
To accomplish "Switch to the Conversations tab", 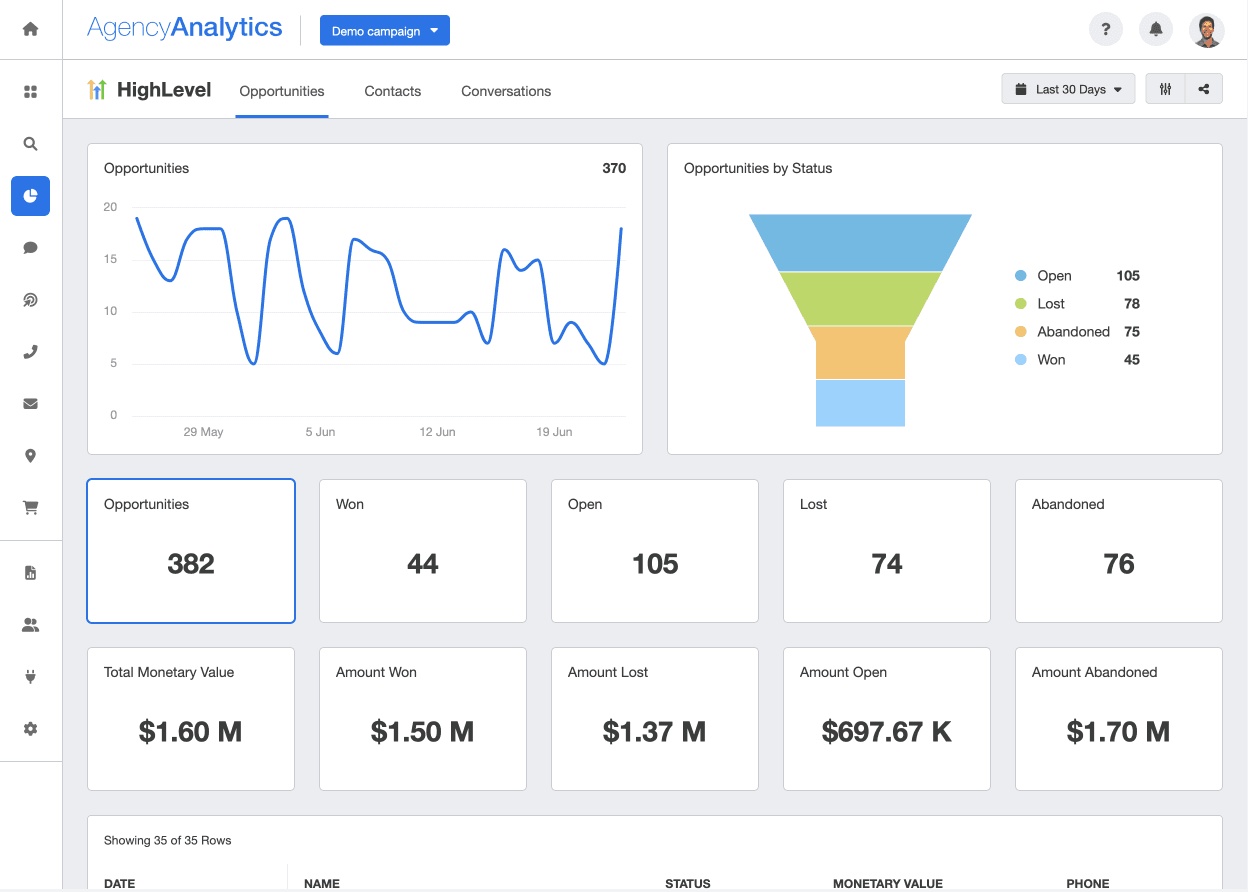I will (506, 91).
